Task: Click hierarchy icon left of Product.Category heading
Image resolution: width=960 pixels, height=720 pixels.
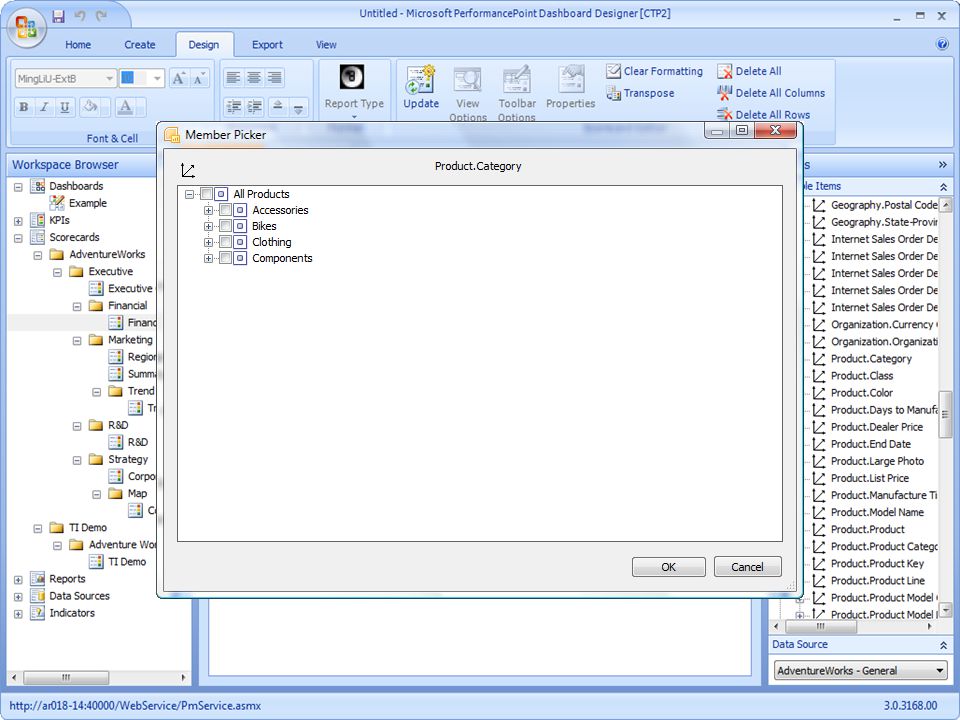Action: pos(188,170)
